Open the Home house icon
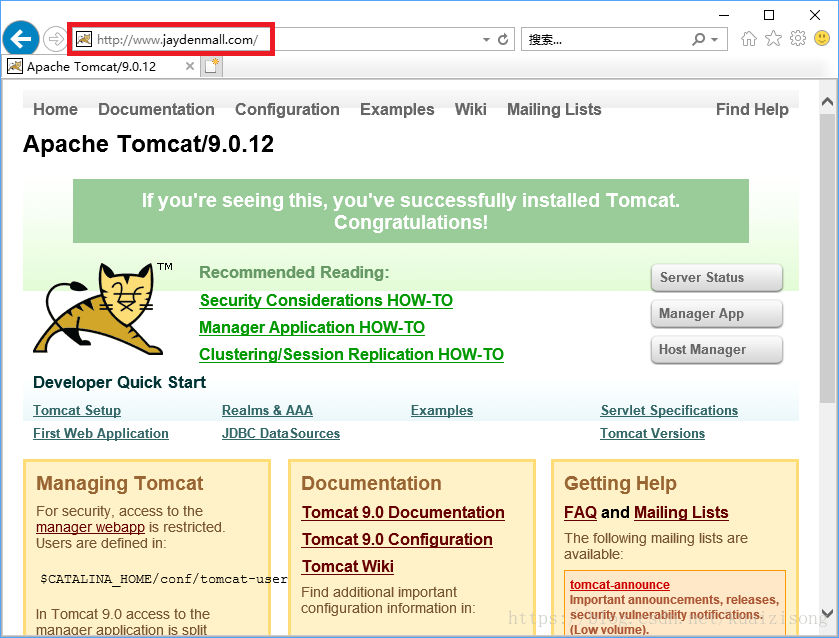The height and width of the screenshot is (638, 839). pyautogui.click(x=749, y=39)
